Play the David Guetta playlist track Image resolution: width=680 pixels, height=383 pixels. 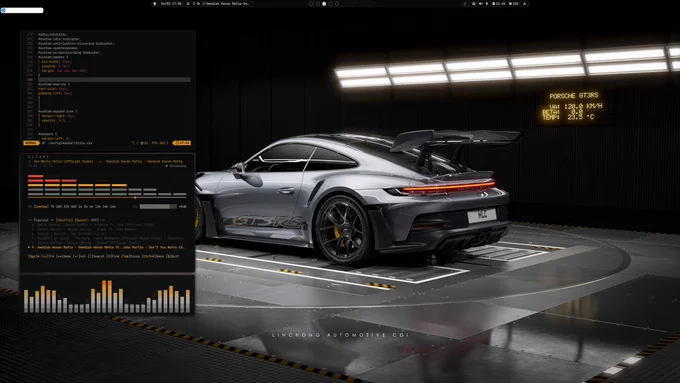click(x=93, y=225)
